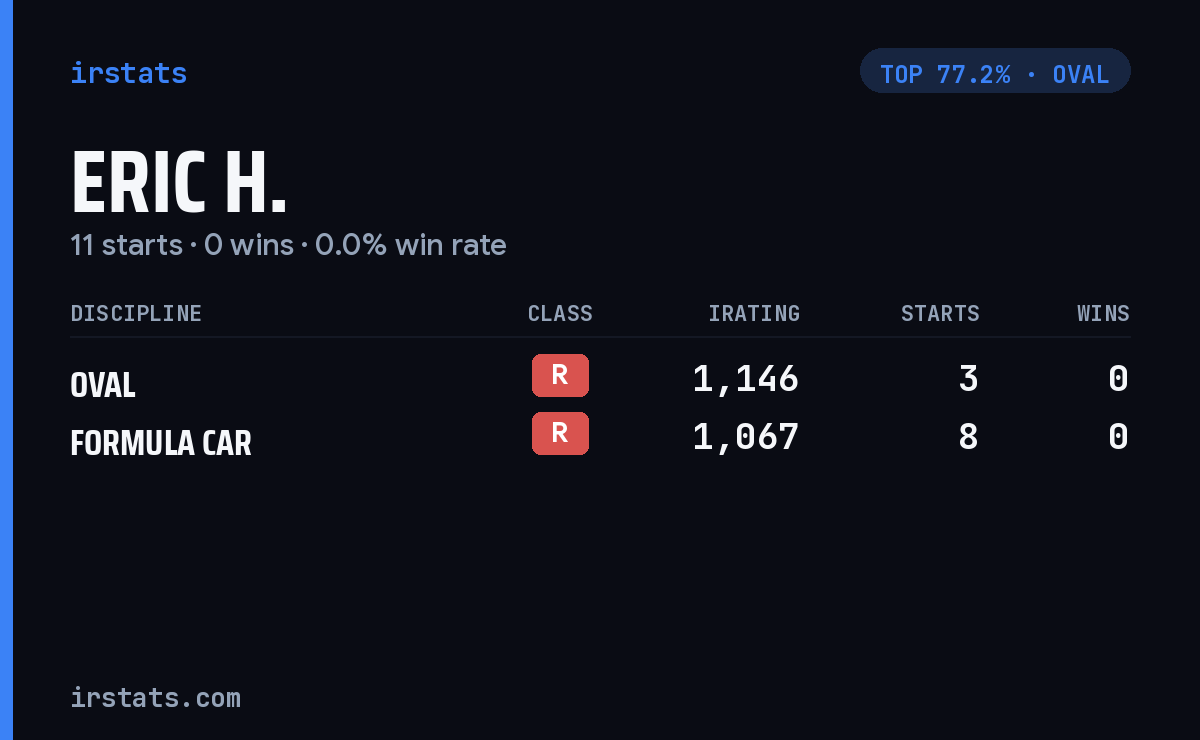Click the Rookie class badge for Oval
1200x740 pixels.
(560, 375)
